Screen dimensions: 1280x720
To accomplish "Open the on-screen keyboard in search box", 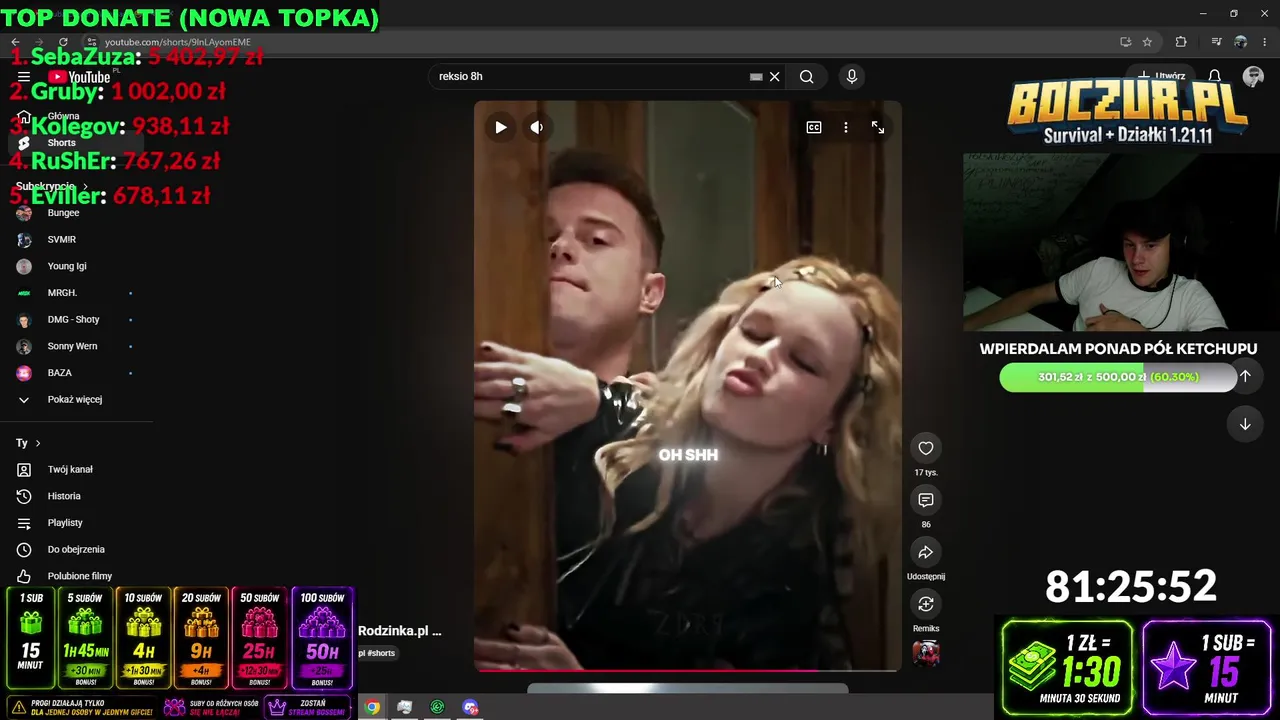I will (756, 77).
